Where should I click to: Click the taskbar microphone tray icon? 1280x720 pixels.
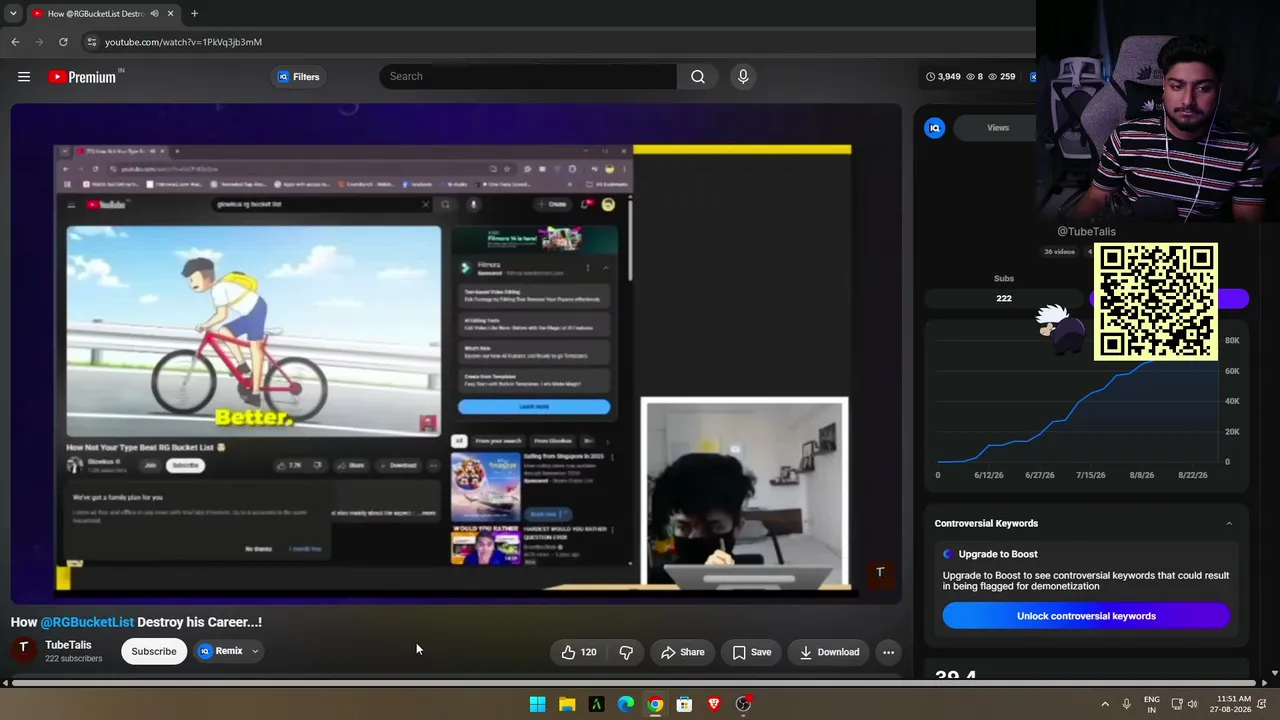pos(1127,704)
